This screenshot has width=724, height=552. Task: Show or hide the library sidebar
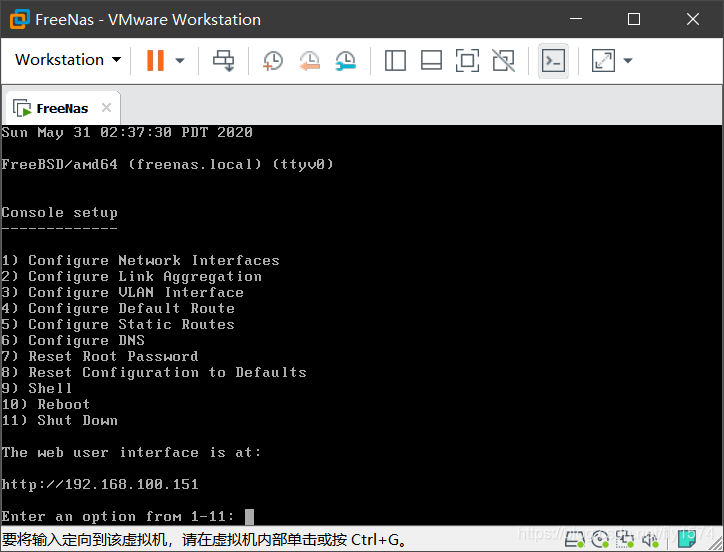point(395,61)
